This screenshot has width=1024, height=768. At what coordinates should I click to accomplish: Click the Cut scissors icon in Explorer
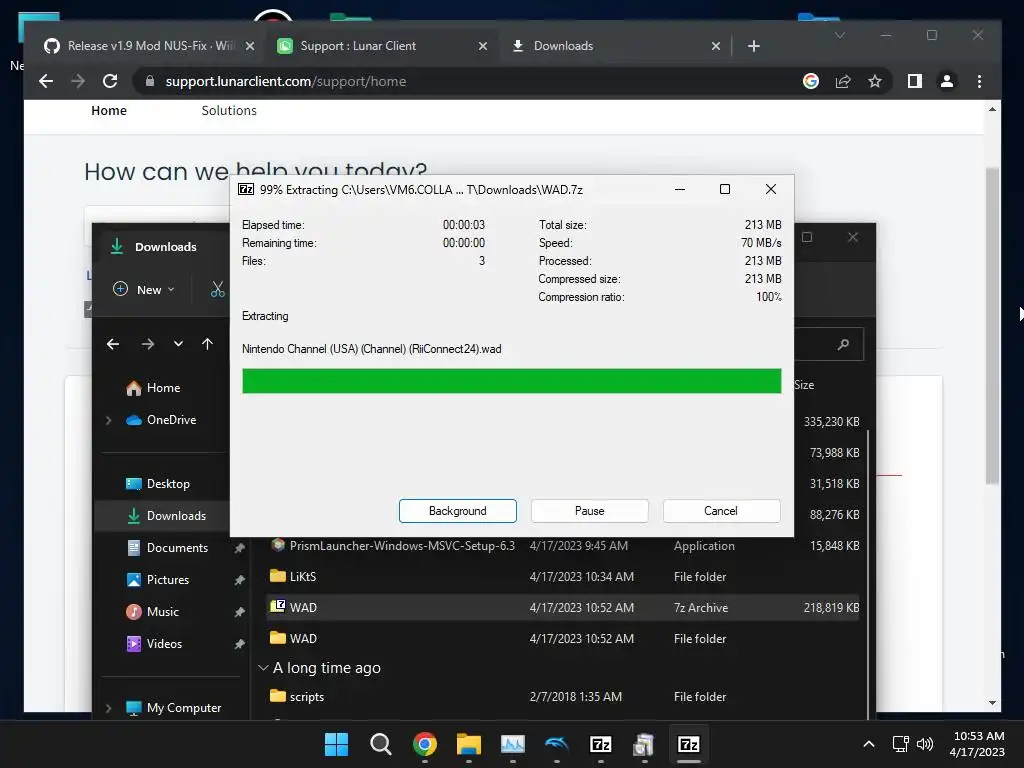pyautogui.click(x=217, y=289)
